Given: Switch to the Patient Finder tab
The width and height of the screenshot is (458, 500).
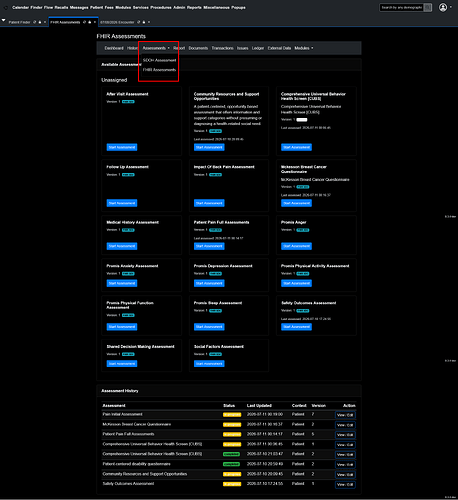Looking at the screenshot, I should [19, 22].
